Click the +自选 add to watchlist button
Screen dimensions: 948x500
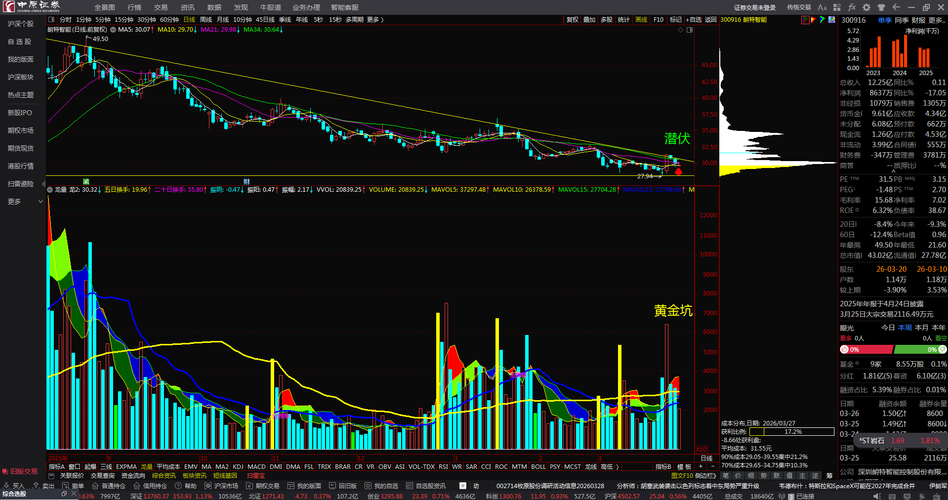[x=694, y=20]
